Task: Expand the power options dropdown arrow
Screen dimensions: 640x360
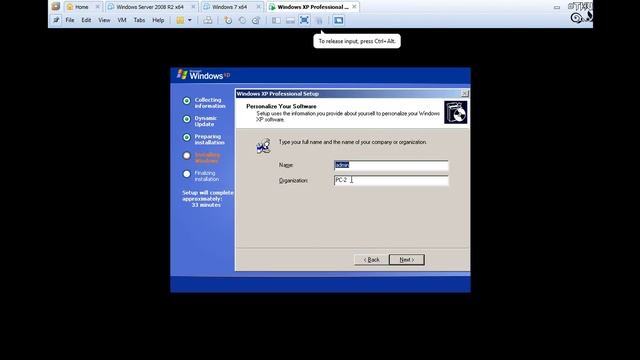Action: point(190,20)
